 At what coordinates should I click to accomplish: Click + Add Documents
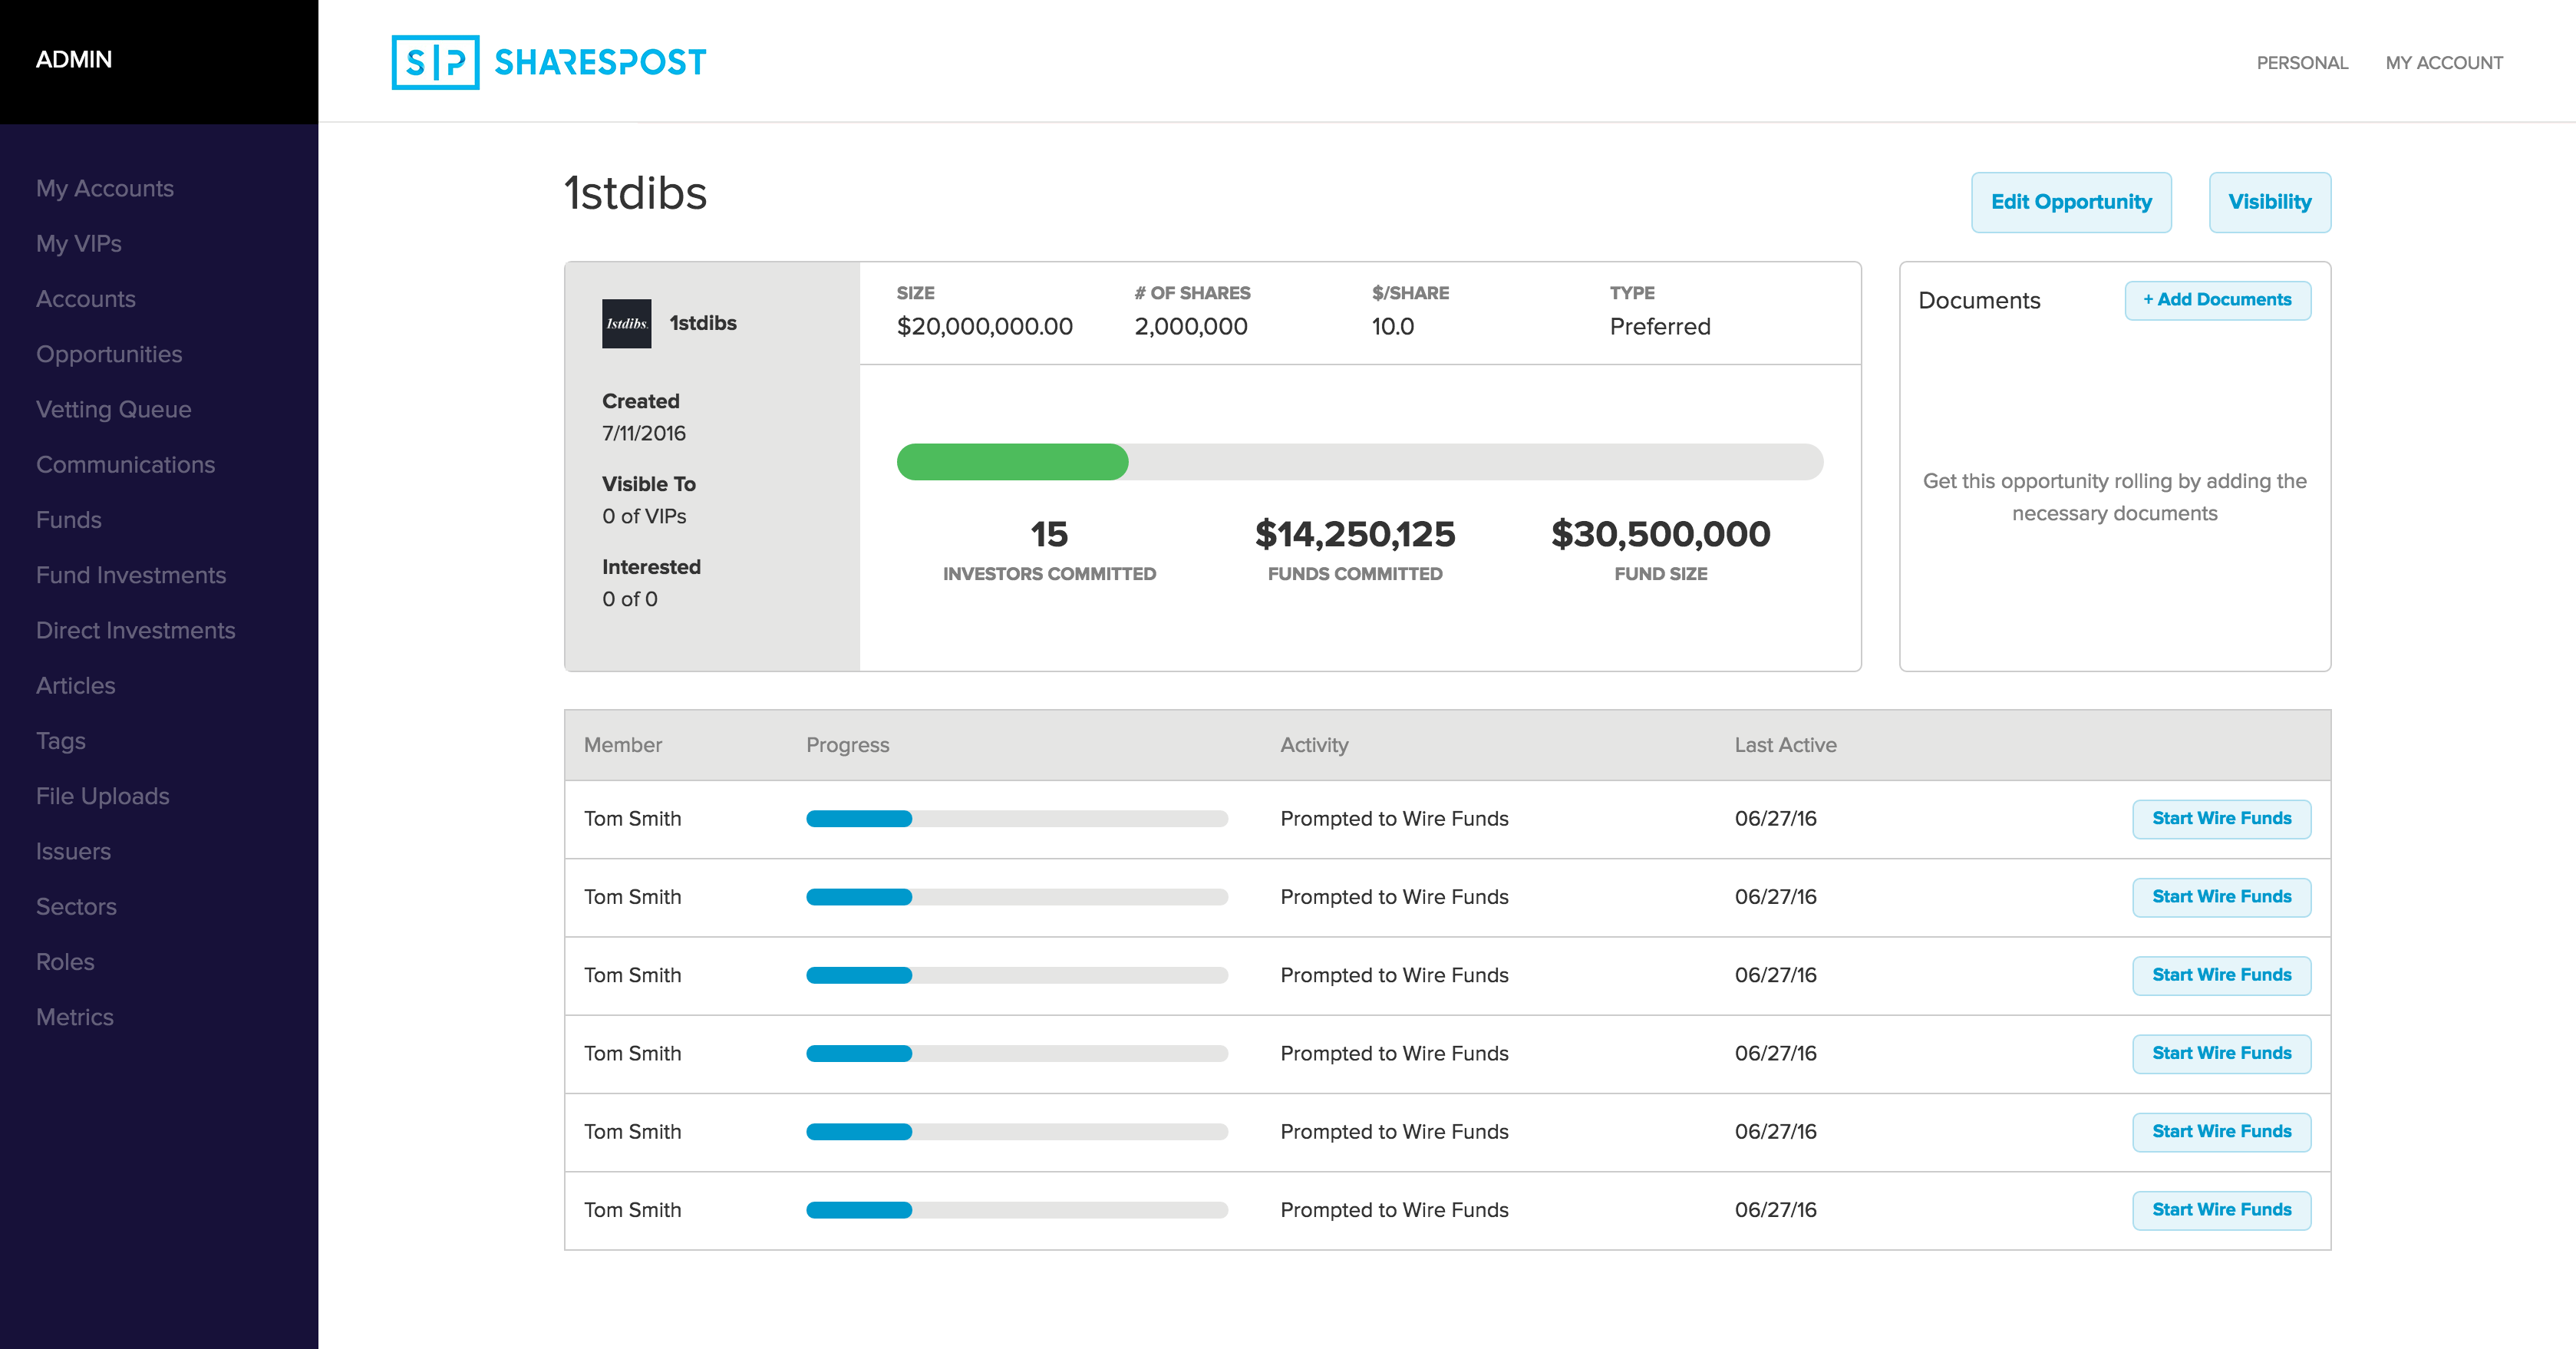tap(2218, 300)
